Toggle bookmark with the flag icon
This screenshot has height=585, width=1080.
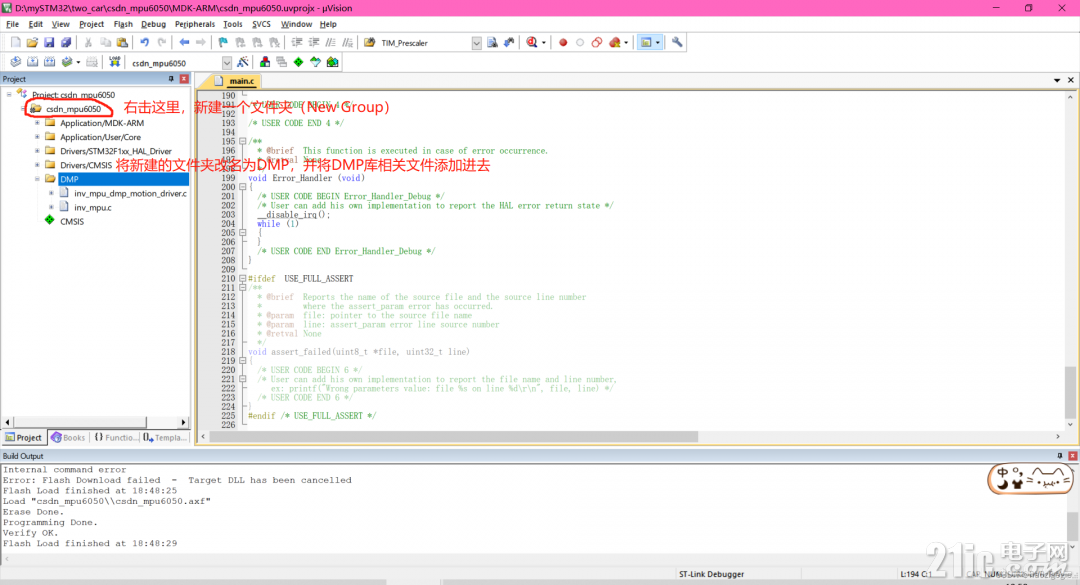(x=223, y=43)
